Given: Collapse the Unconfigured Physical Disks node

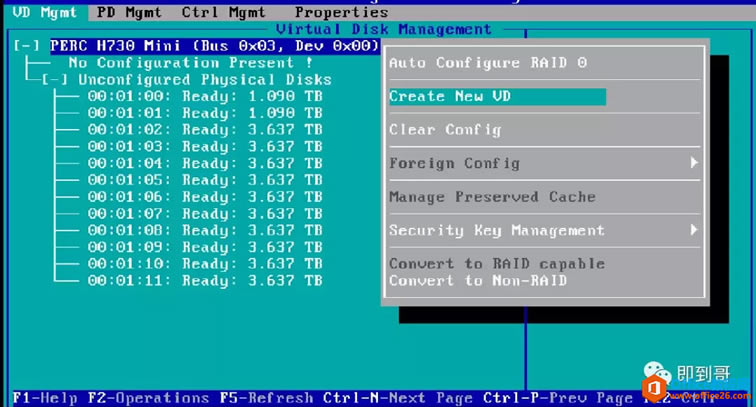Looking at the screenshot, I should (x=55, y=80).
